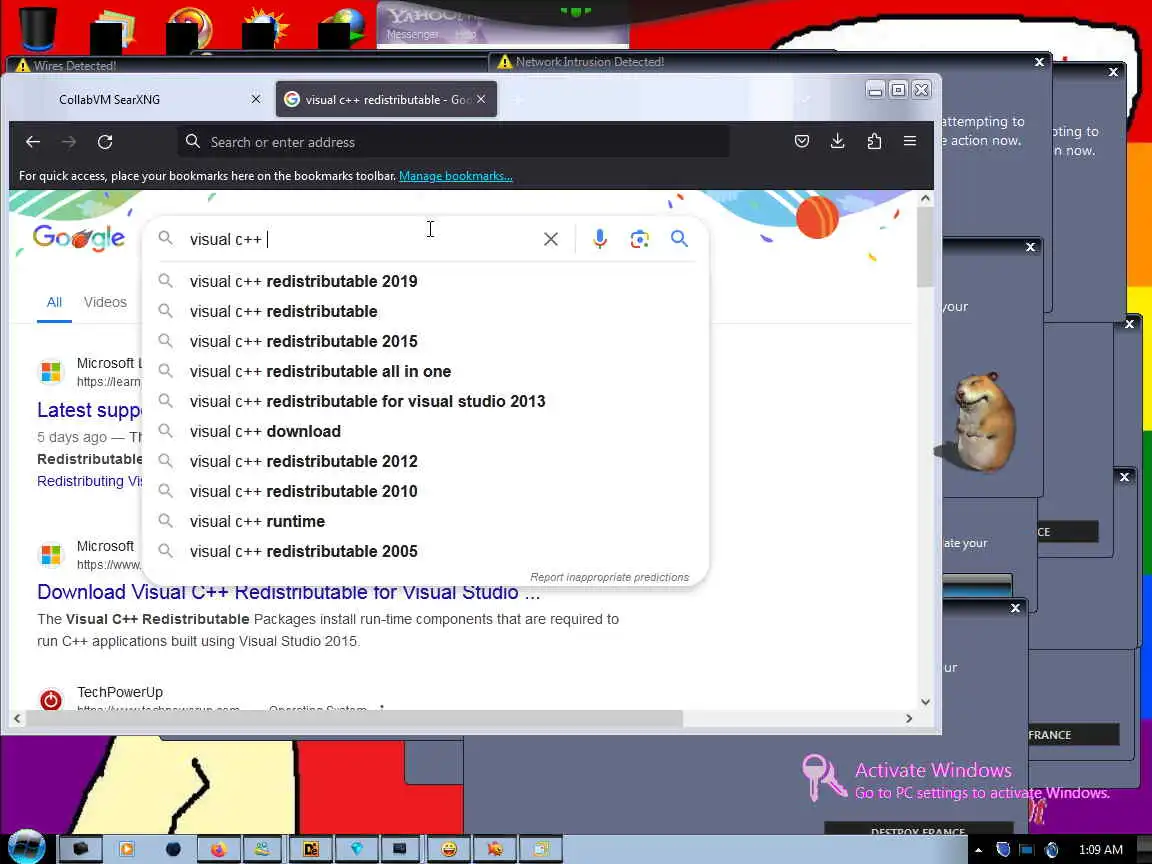Open the Redistributing Visual sublink
Screen dimensions: 1152x864
(90, 481)
